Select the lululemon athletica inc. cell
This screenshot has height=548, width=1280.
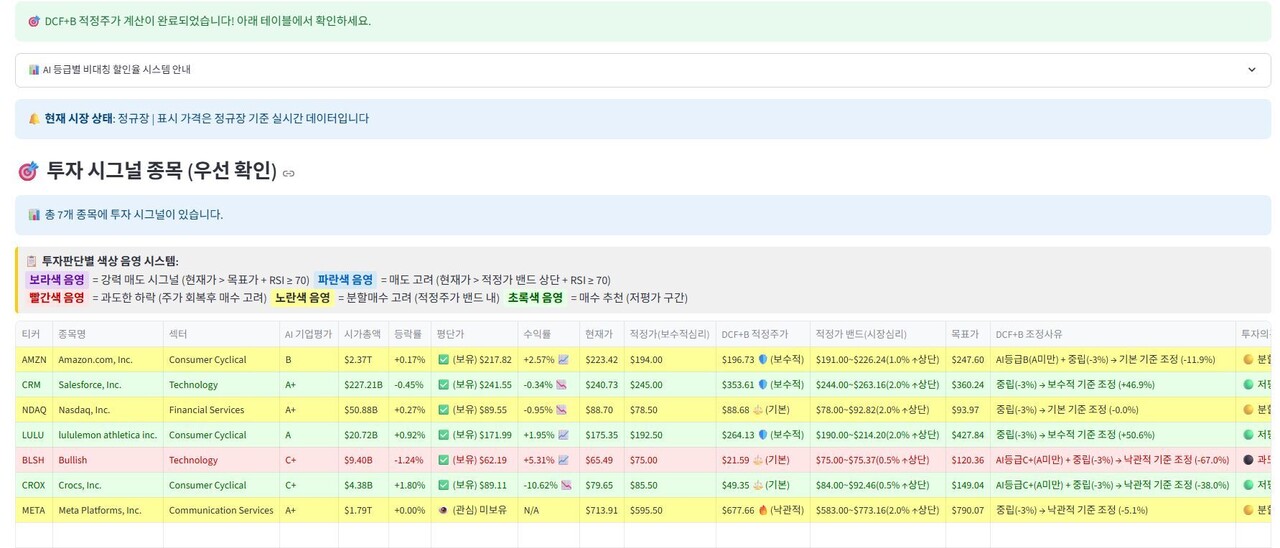point(107,435)
